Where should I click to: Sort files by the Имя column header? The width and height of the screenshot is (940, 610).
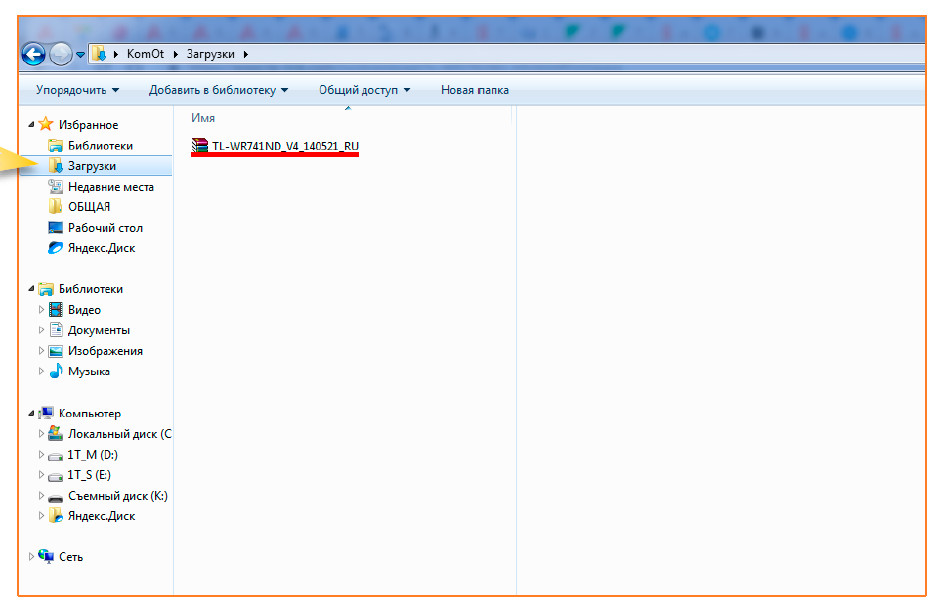click(x=203, y=118)
